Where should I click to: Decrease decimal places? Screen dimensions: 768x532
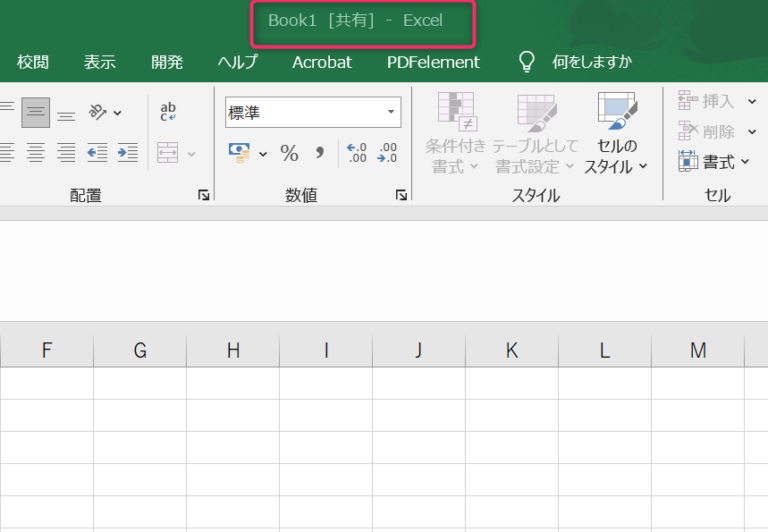click(x=387, y=153)
